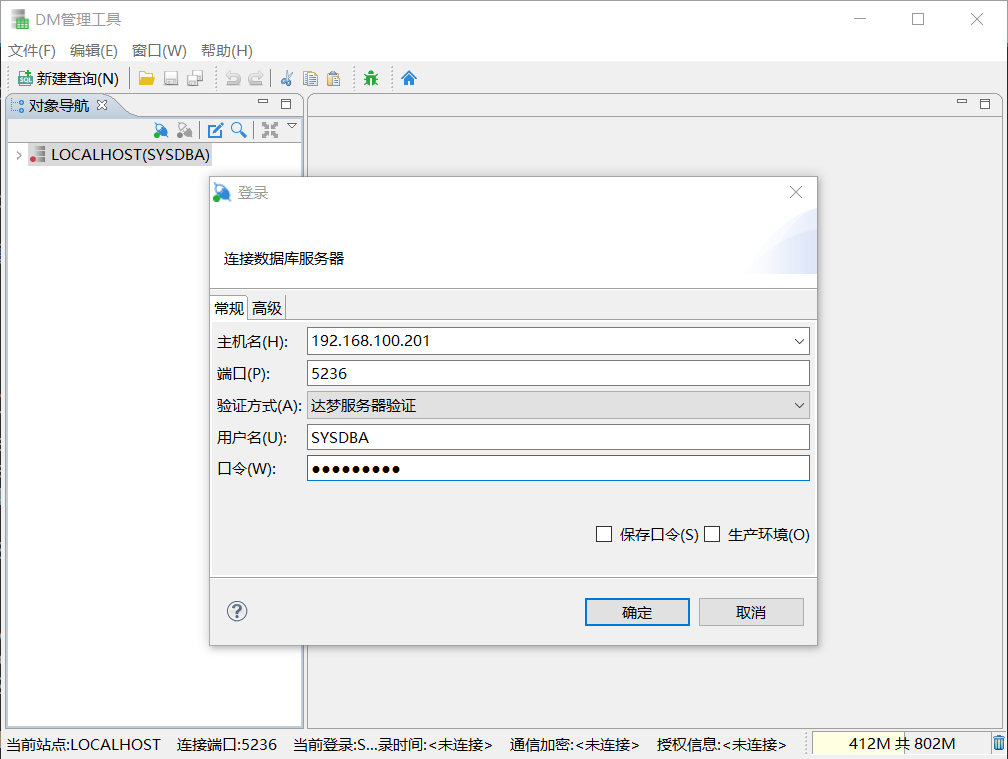
Task: Maximize the Object Navigator panel
Action: [286, 103]
